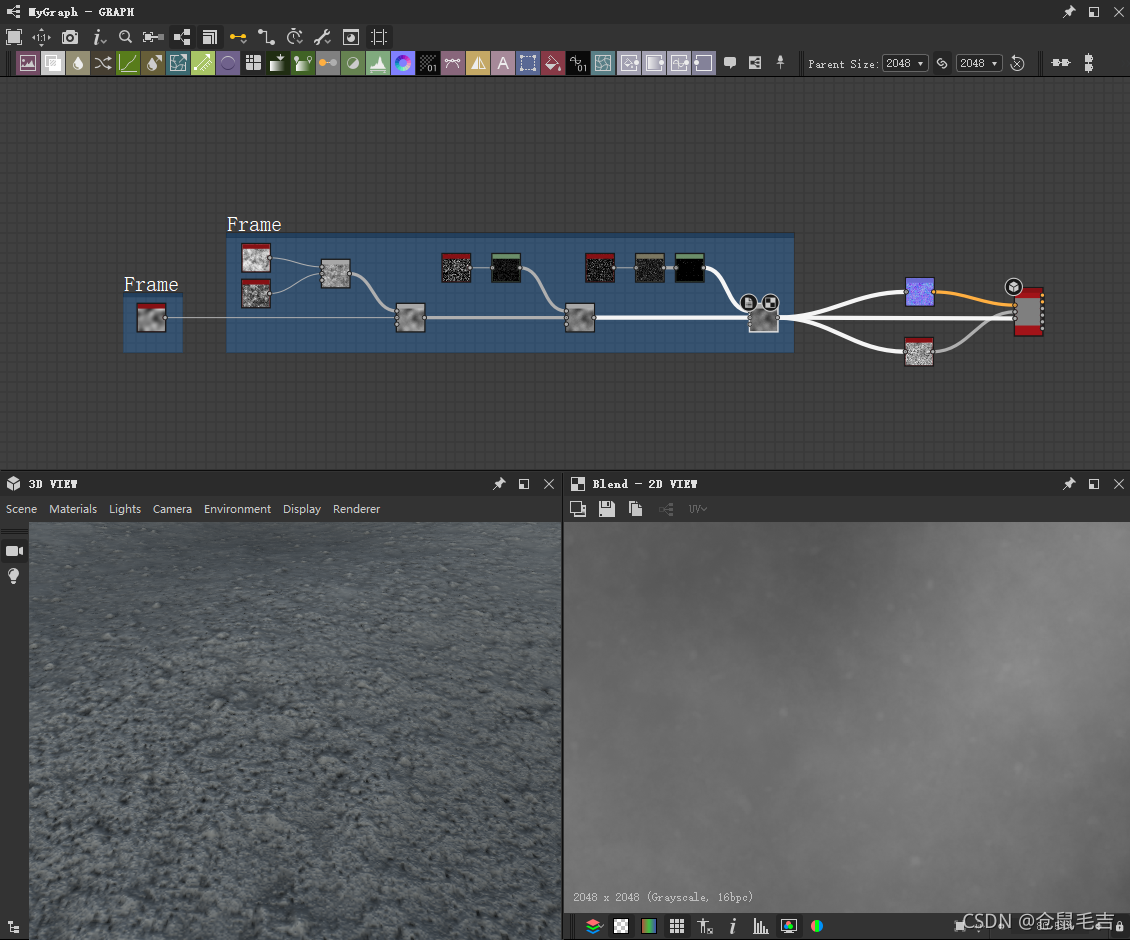Toggle the 3D View camera sidebar button
The height and width of the screenshot is (940, 1130).
click(14, 551)
